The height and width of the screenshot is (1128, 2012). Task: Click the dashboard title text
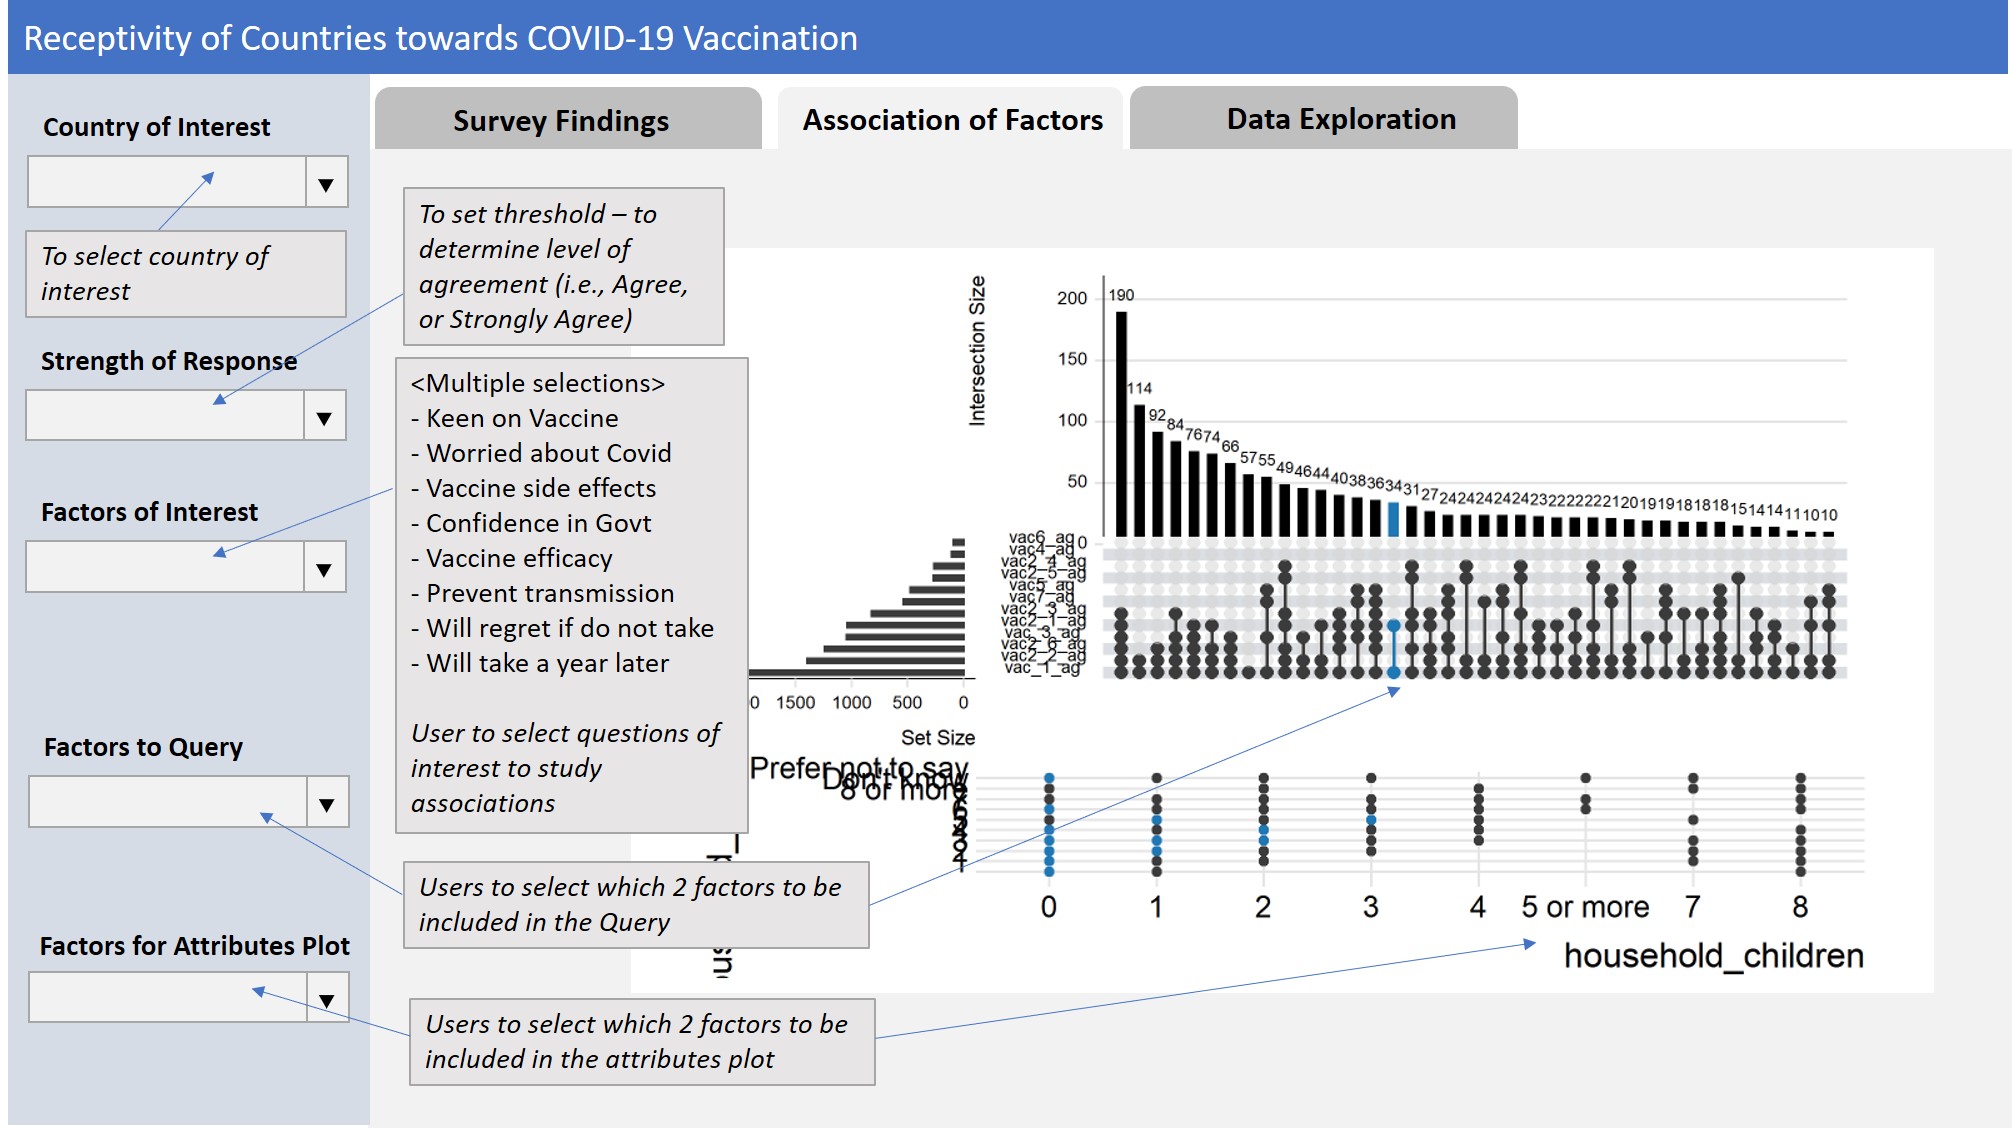440,40
